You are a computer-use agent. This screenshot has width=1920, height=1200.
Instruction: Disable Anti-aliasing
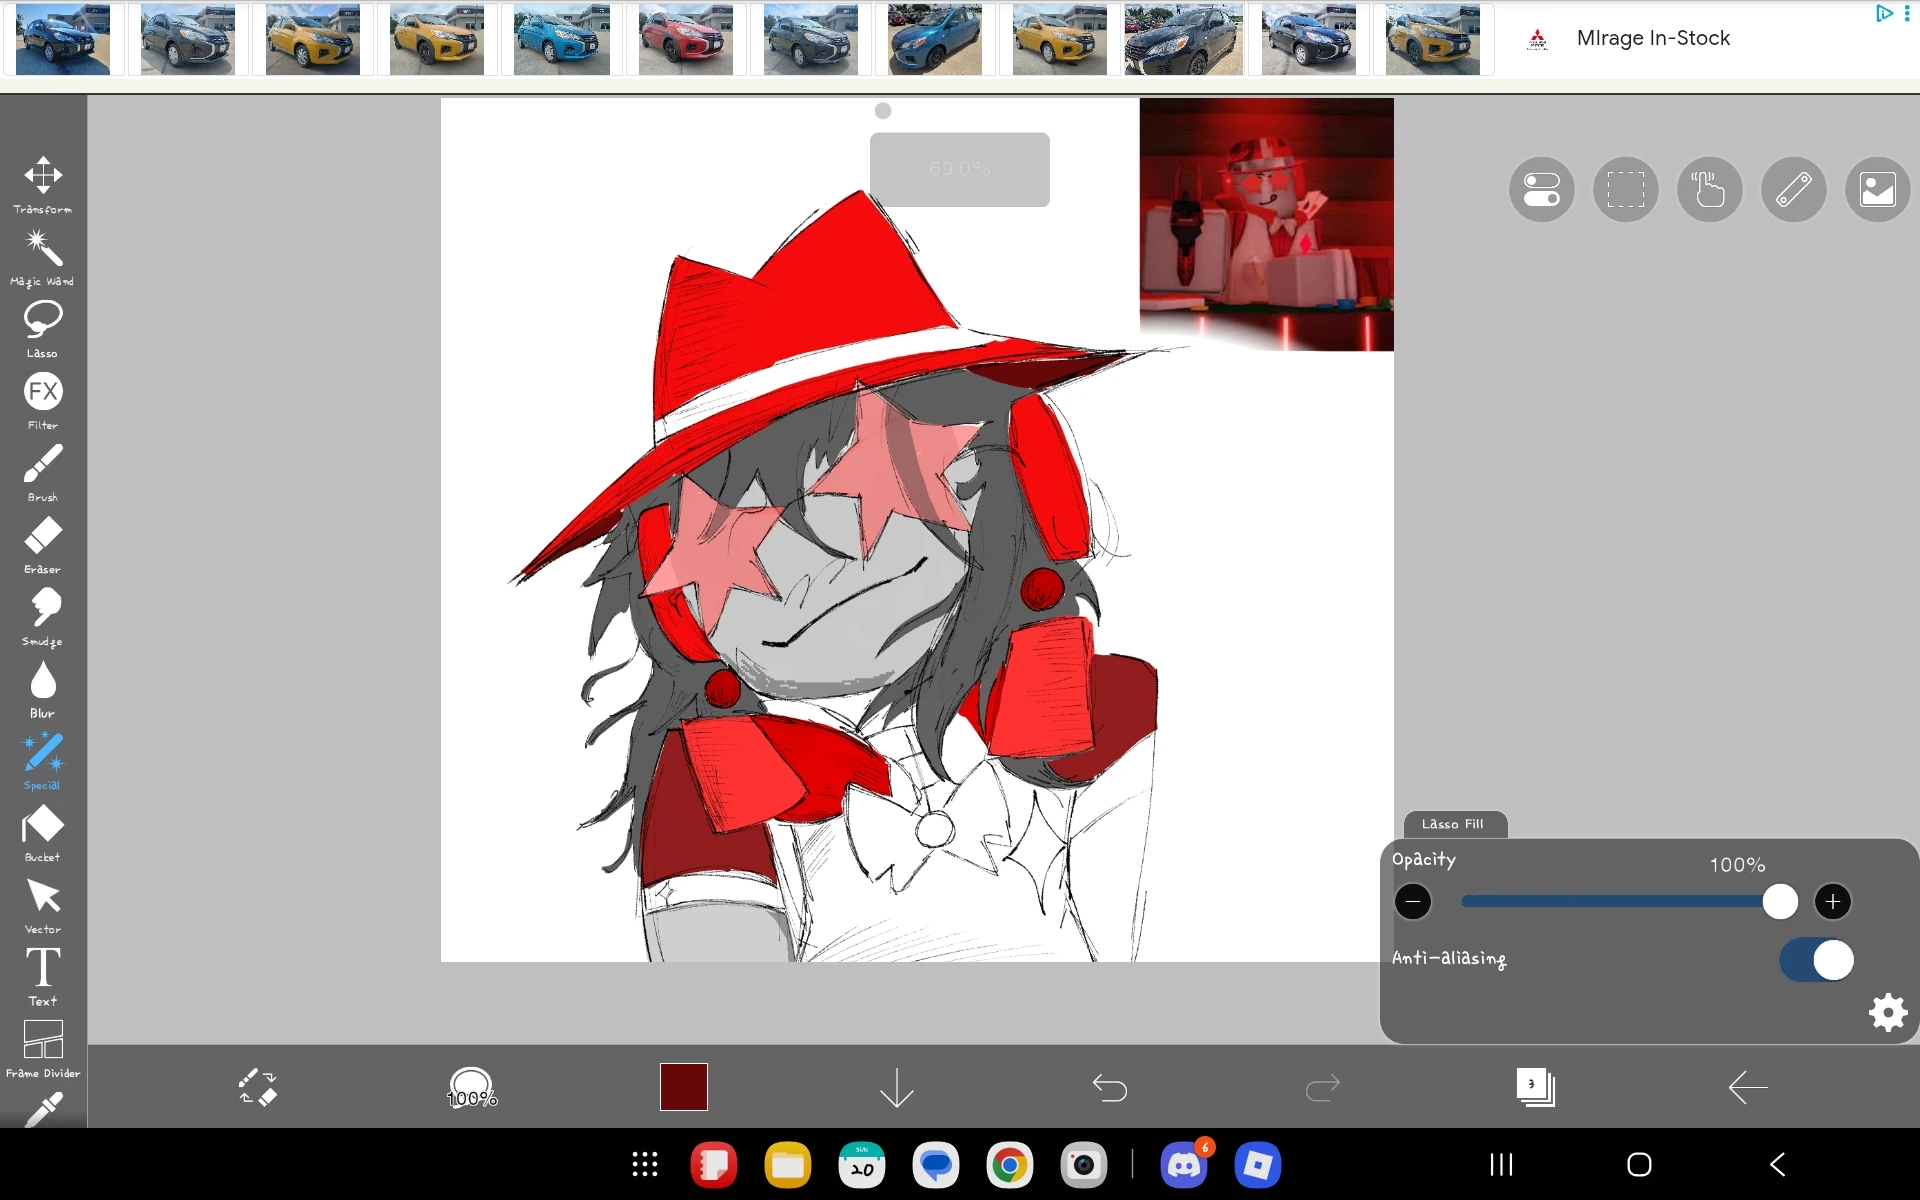1815,960
